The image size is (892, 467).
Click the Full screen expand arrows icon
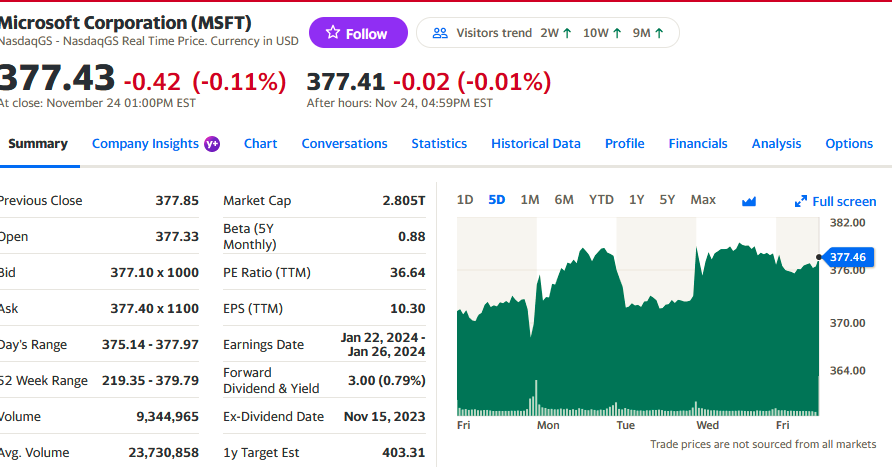[800, 201]
